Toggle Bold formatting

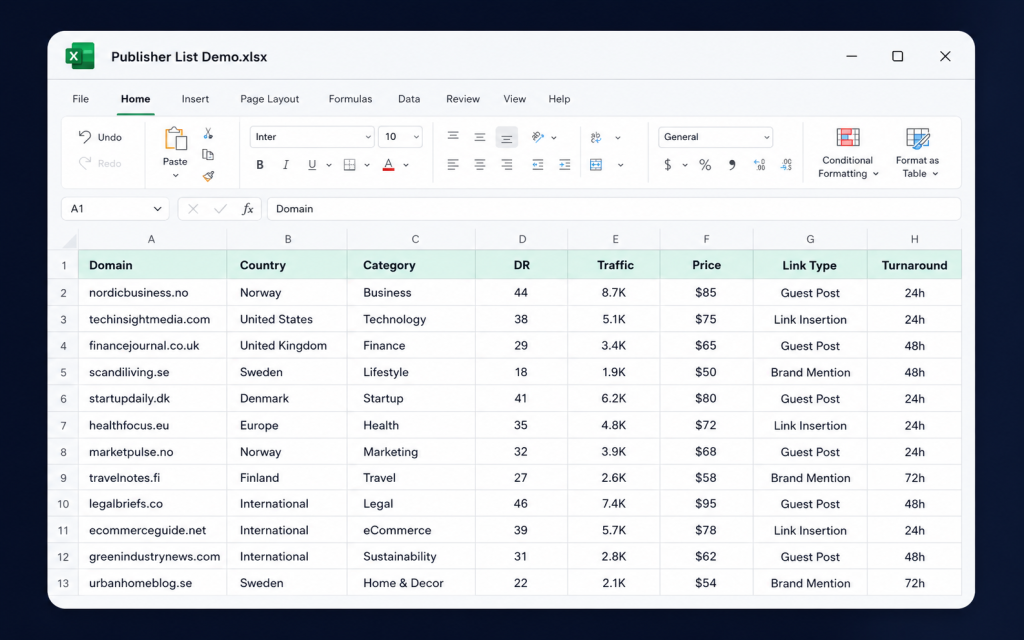pyautogui.click(x=260, y=165)
